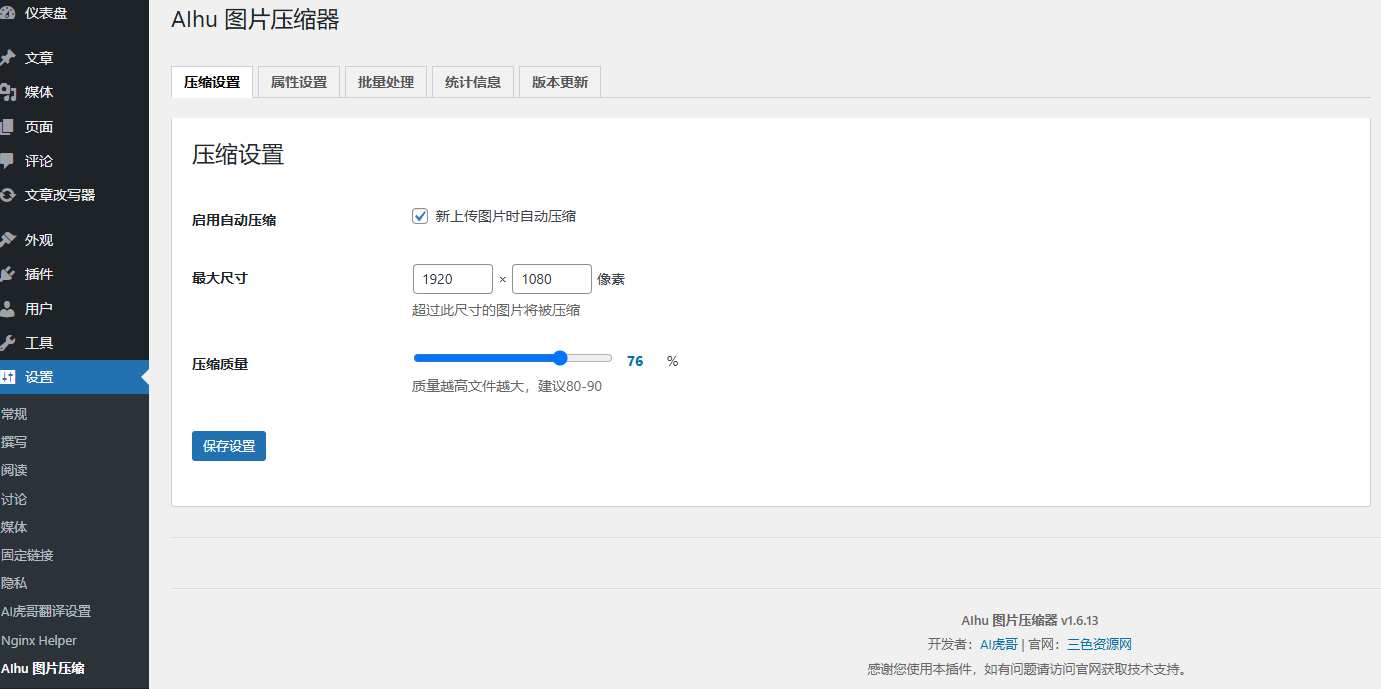
Task: Open the 用户 users icon
Action: (14, 307)
